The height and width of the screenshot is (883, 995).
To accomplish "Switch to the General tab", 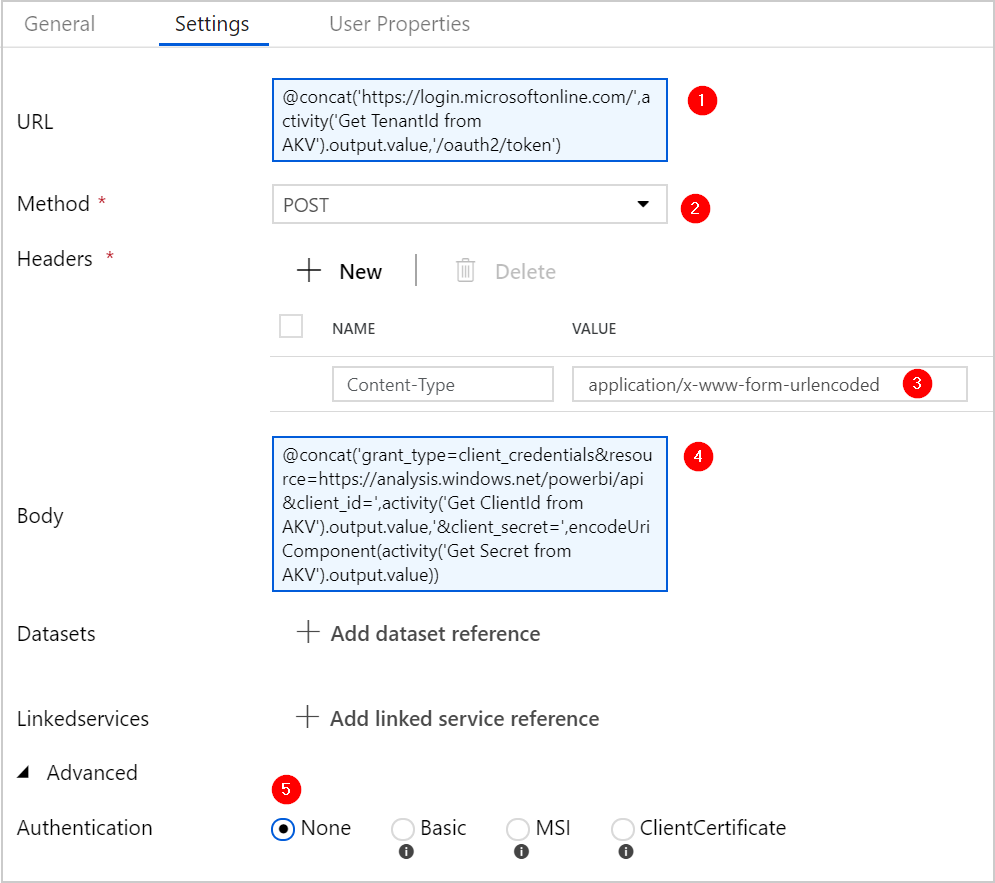I will [60, 24].
